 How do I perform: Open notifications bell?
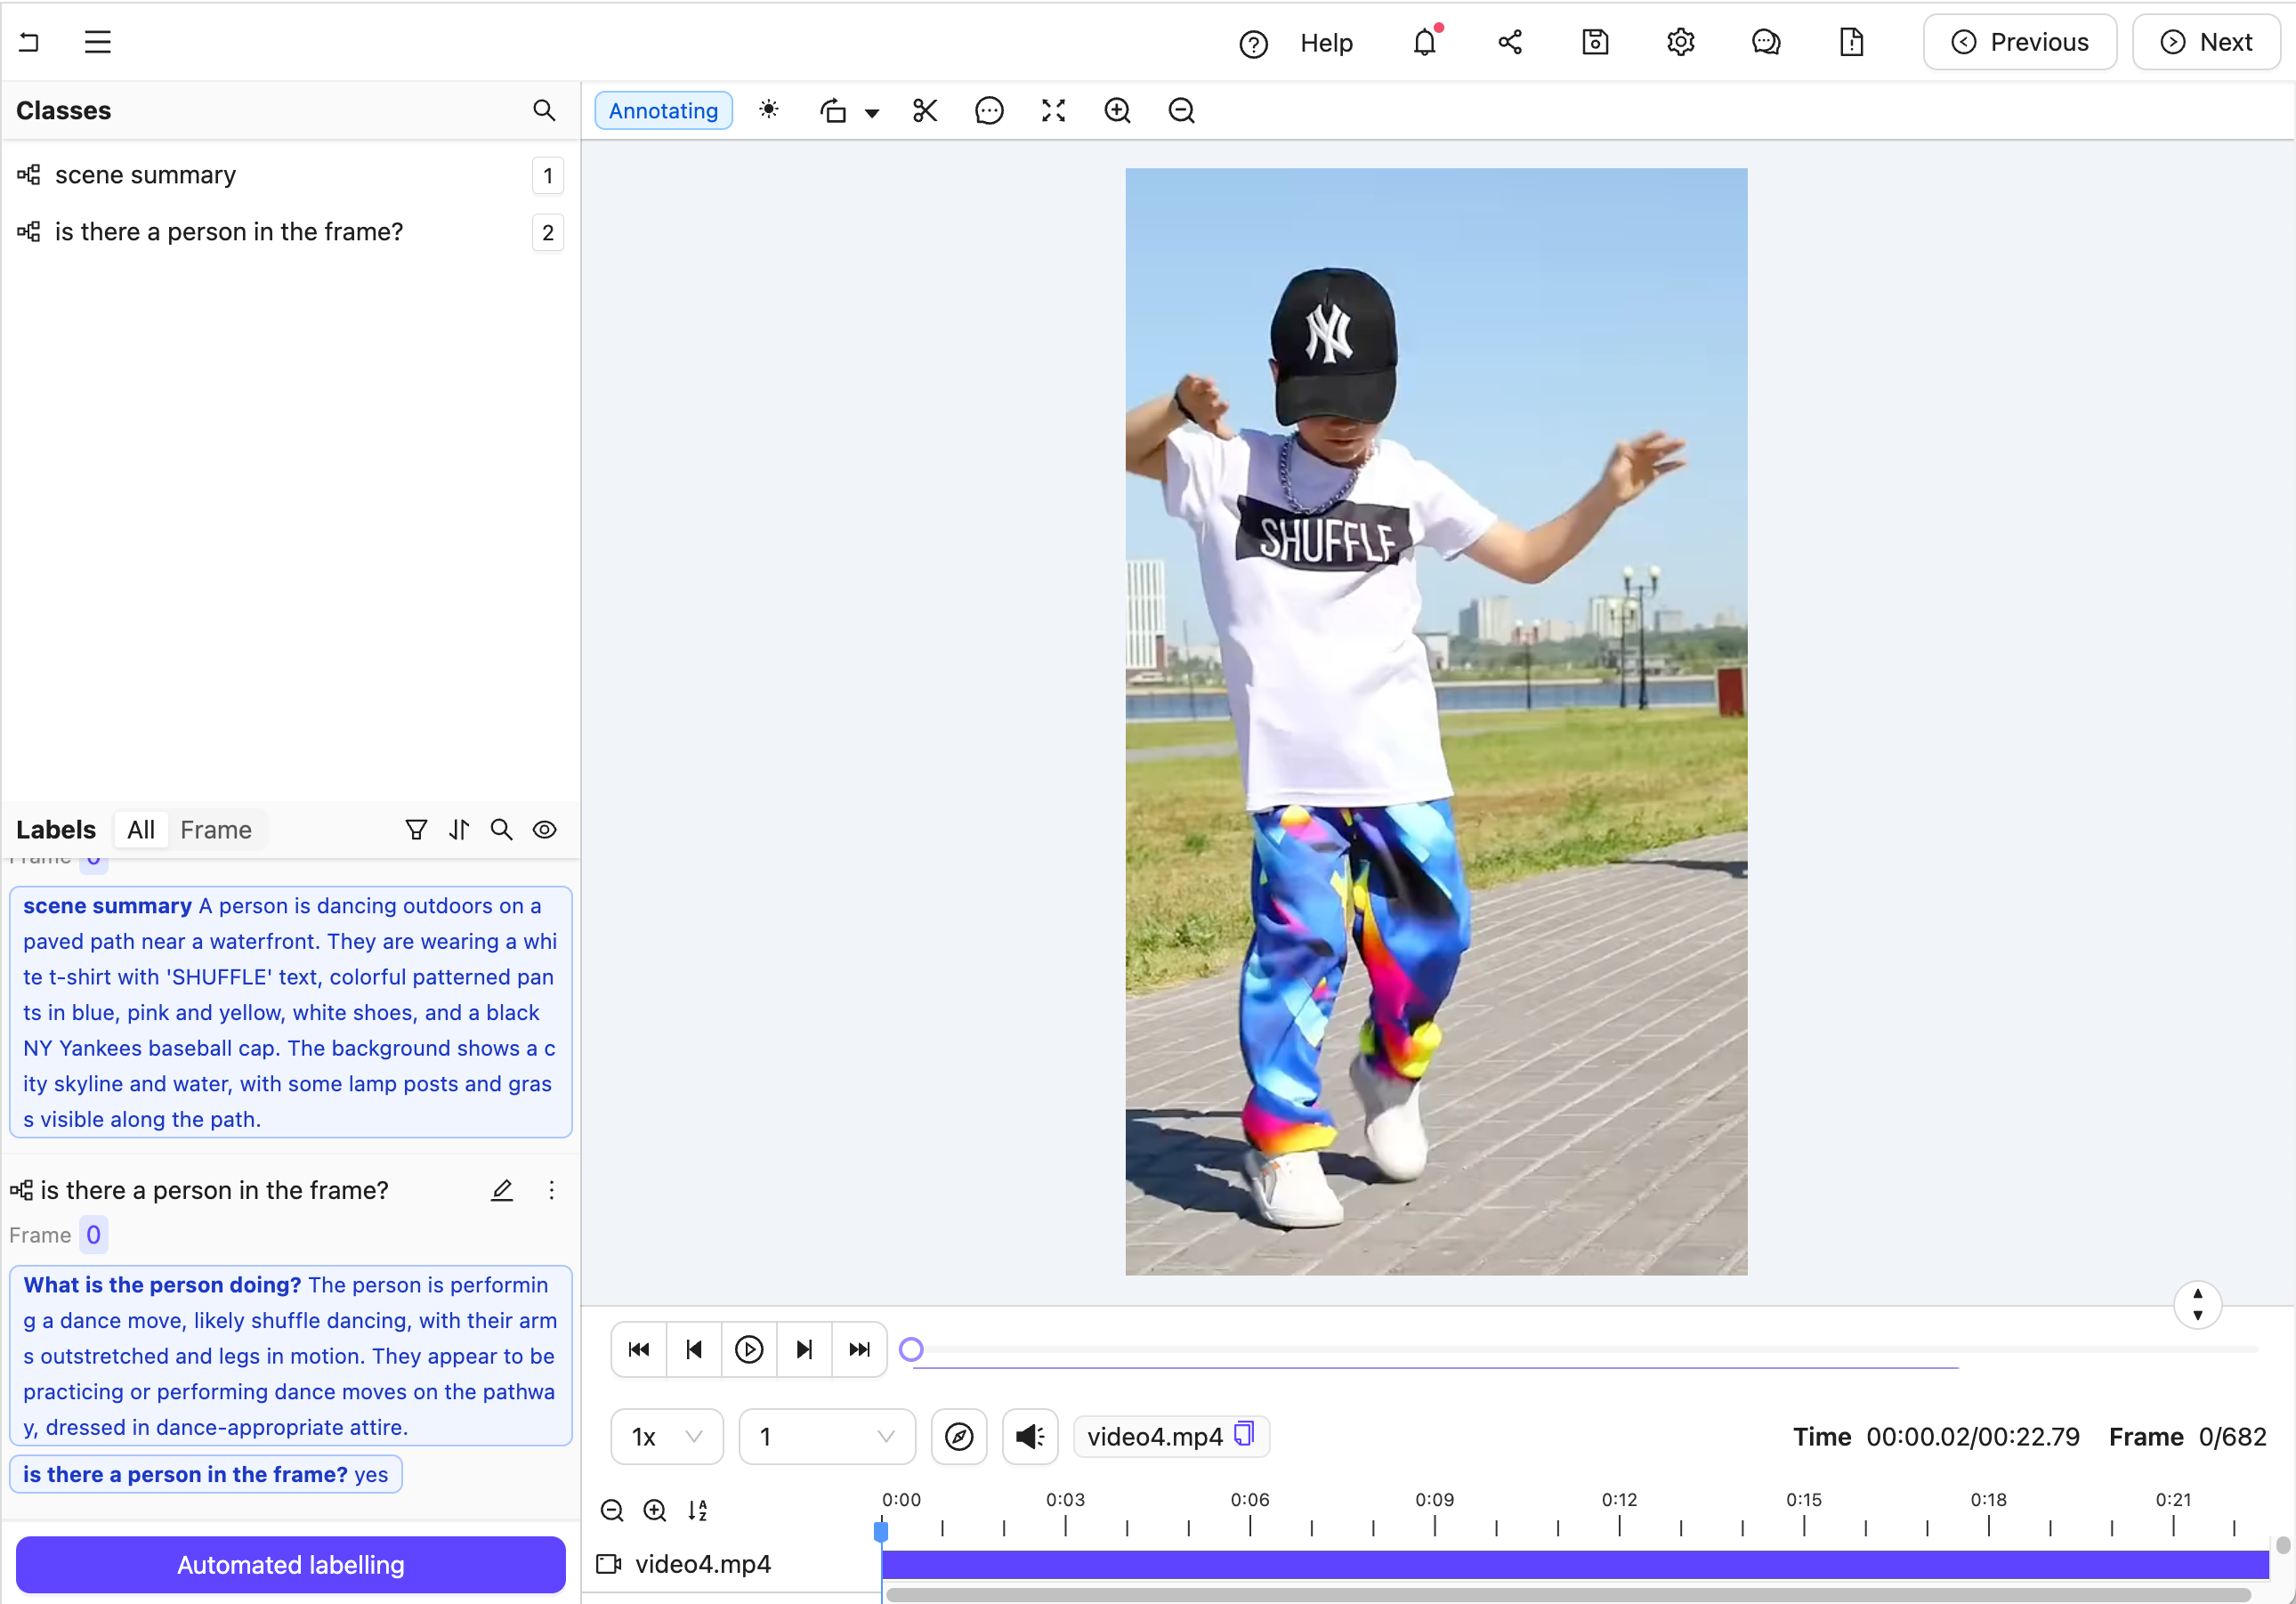(x=1425, y=42)
